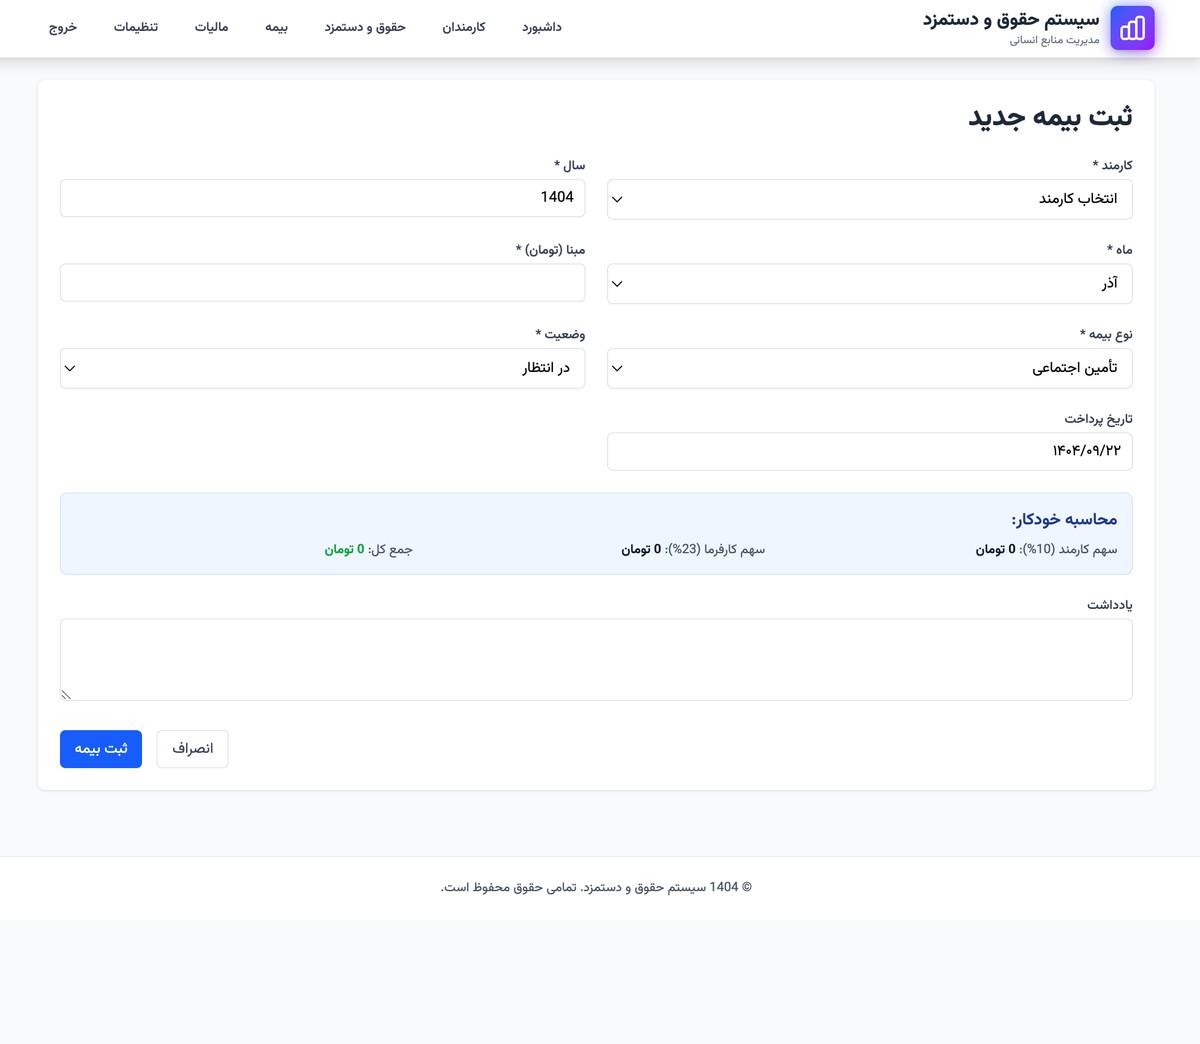Navigate to the کارمندان (Employees) section

463,28
